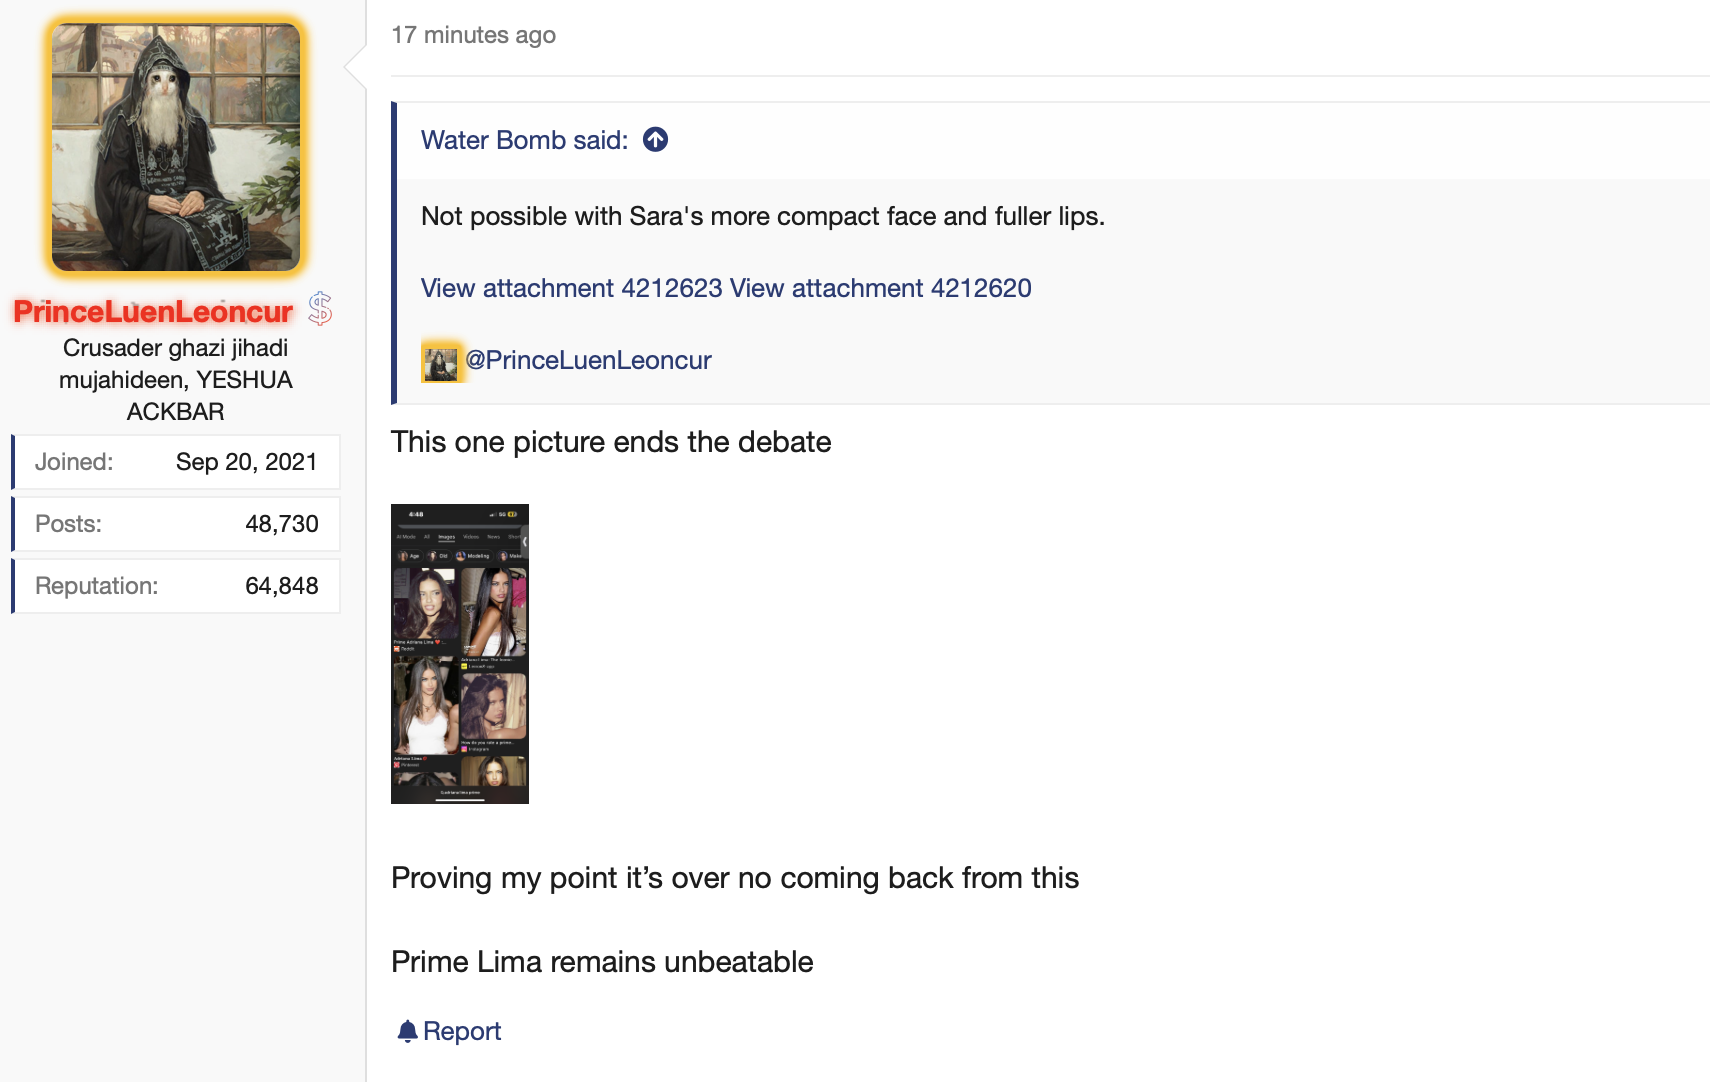Click the Report link text
This screenshot has width=1710, height=1082.
(461, 1031)
